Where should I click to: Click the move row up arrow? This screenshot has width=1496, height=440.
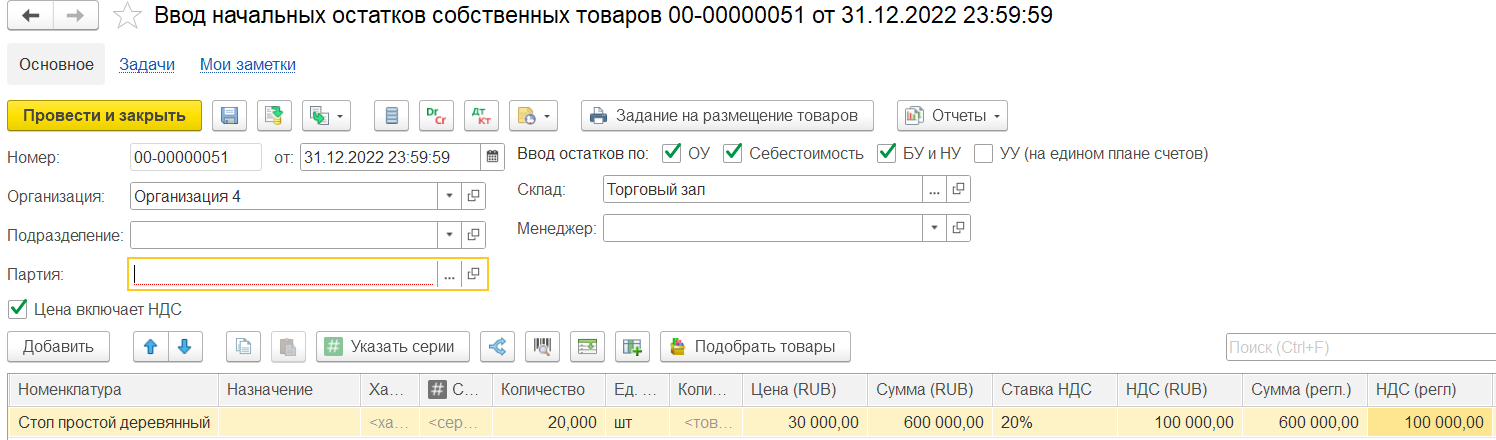coord(151,347)
